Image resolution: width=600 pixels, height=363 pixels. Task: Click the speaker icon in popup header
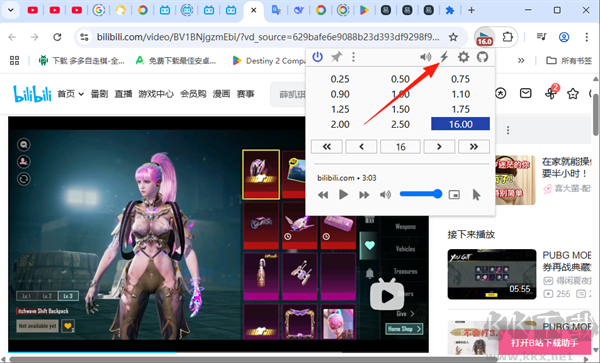(x=426, y=57)
